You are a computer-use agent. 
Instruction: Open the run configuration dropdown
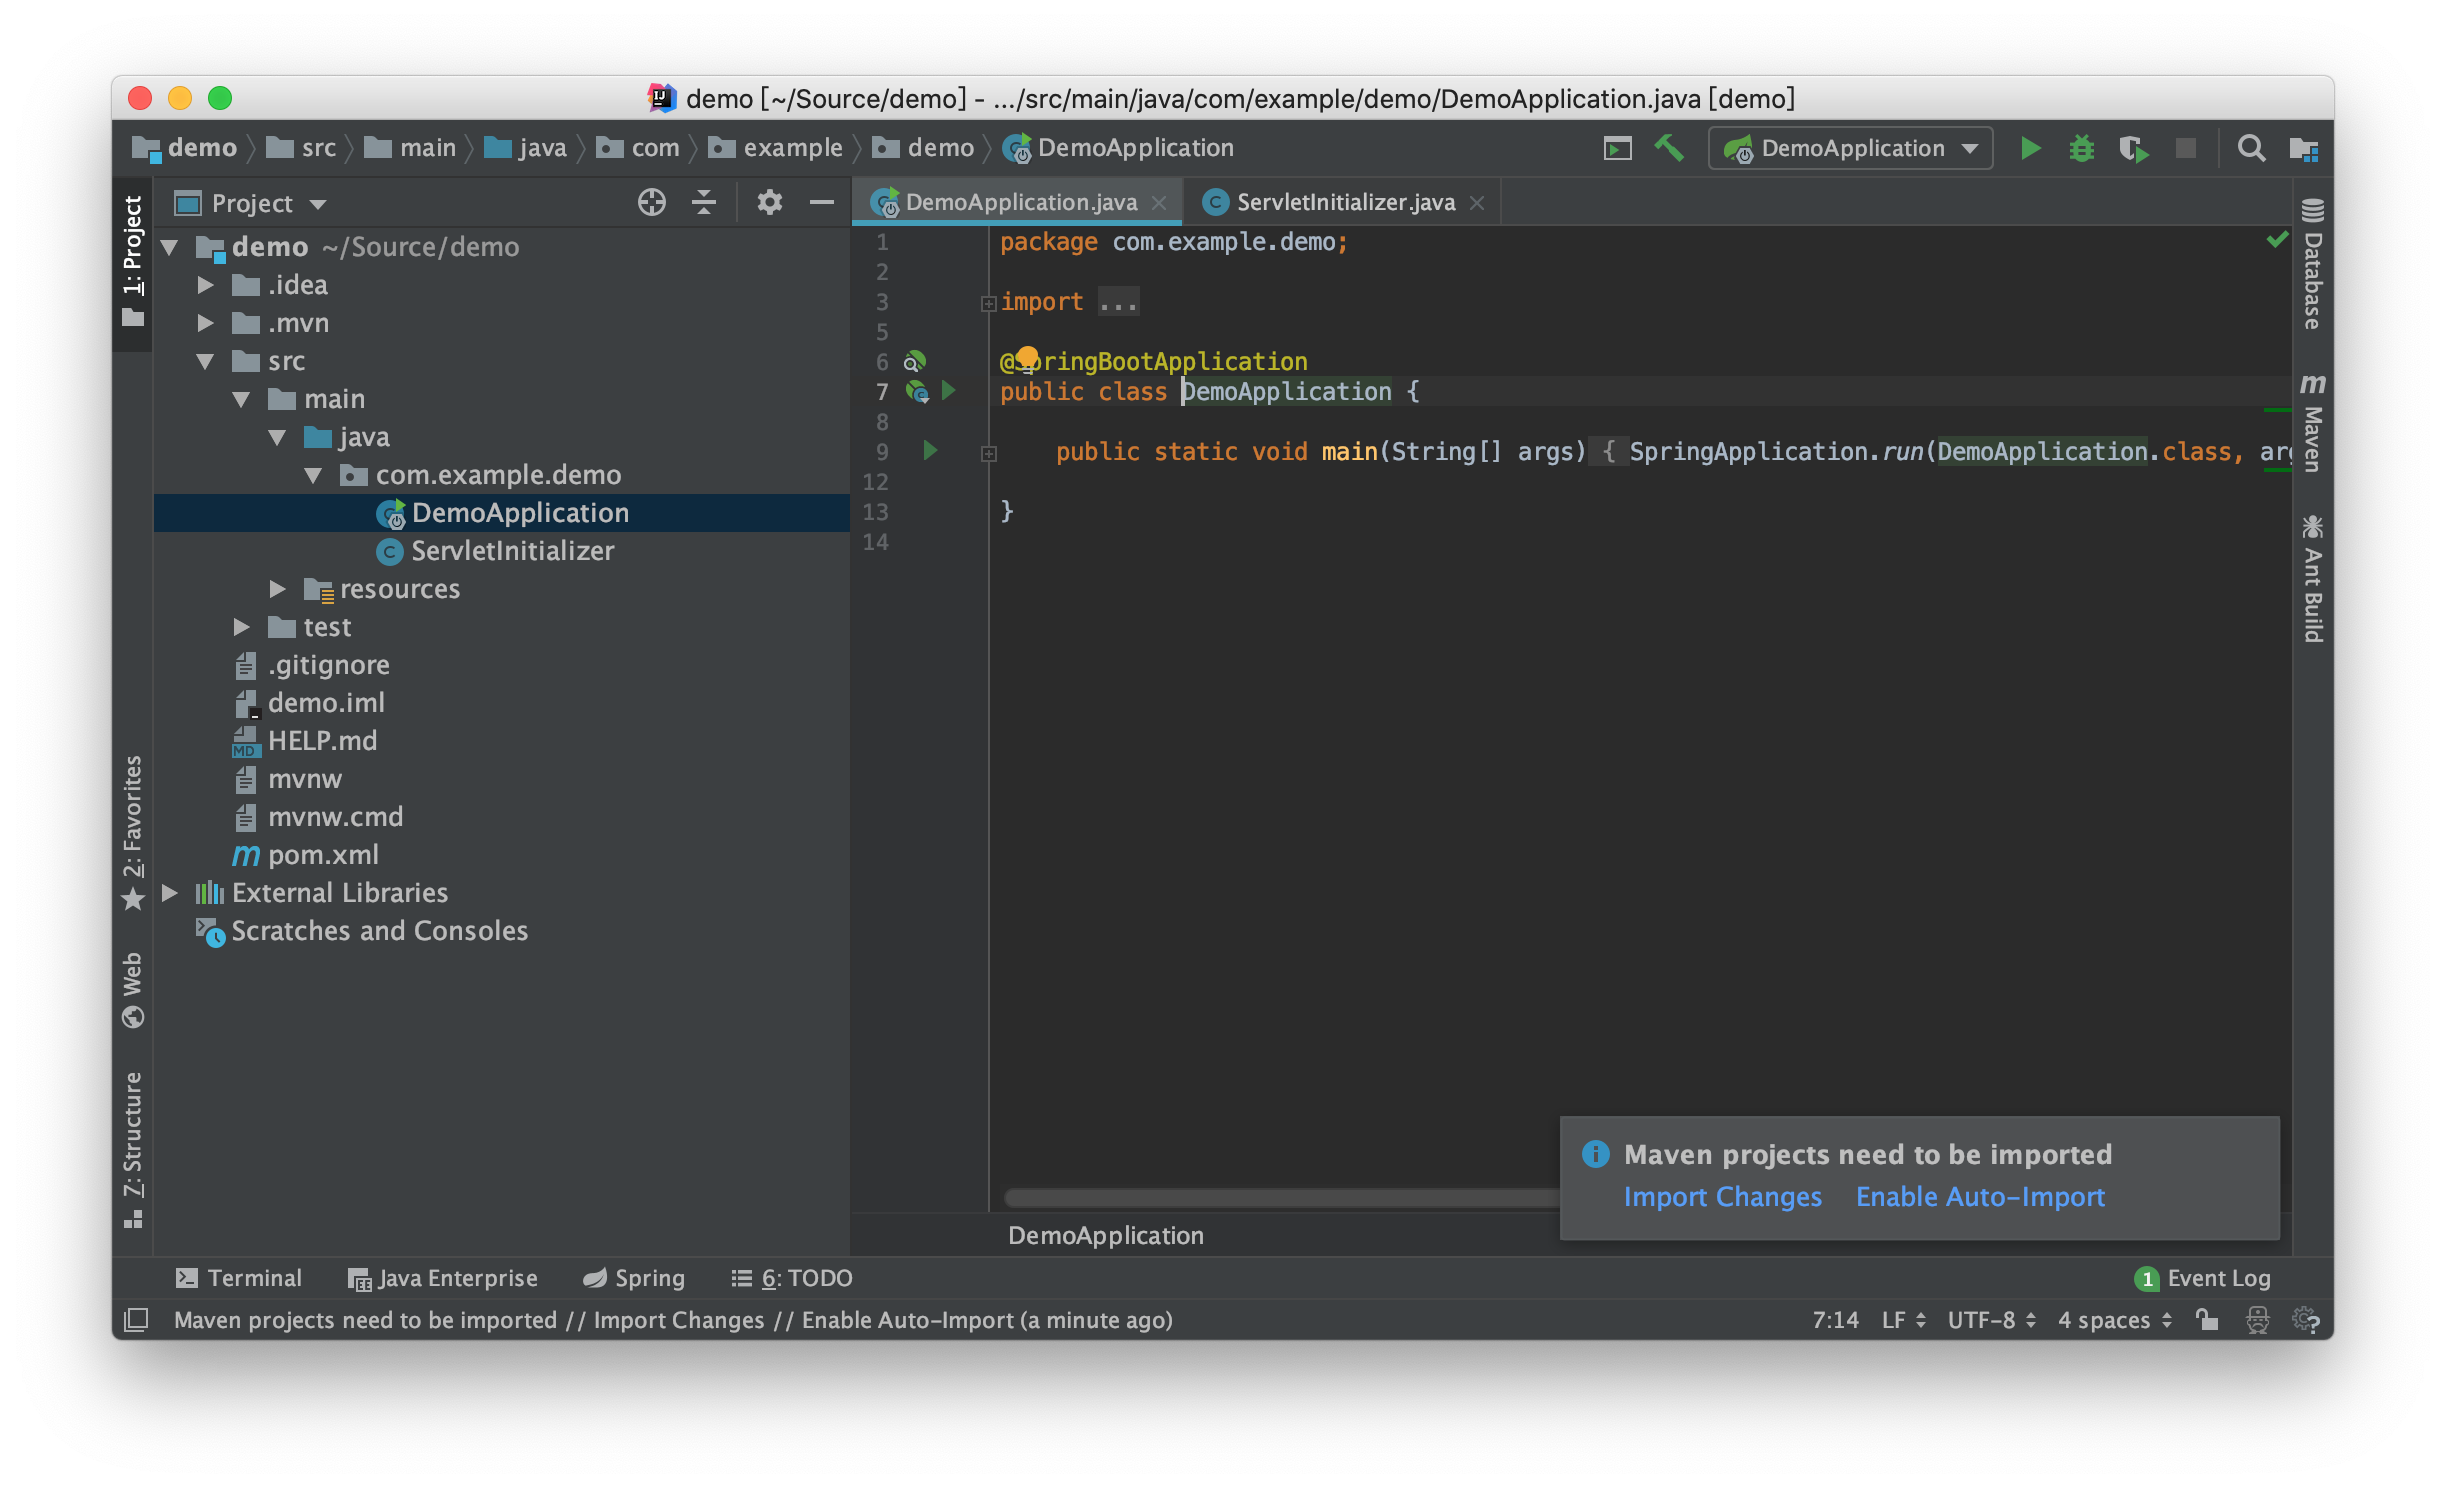pos(1850,148)
